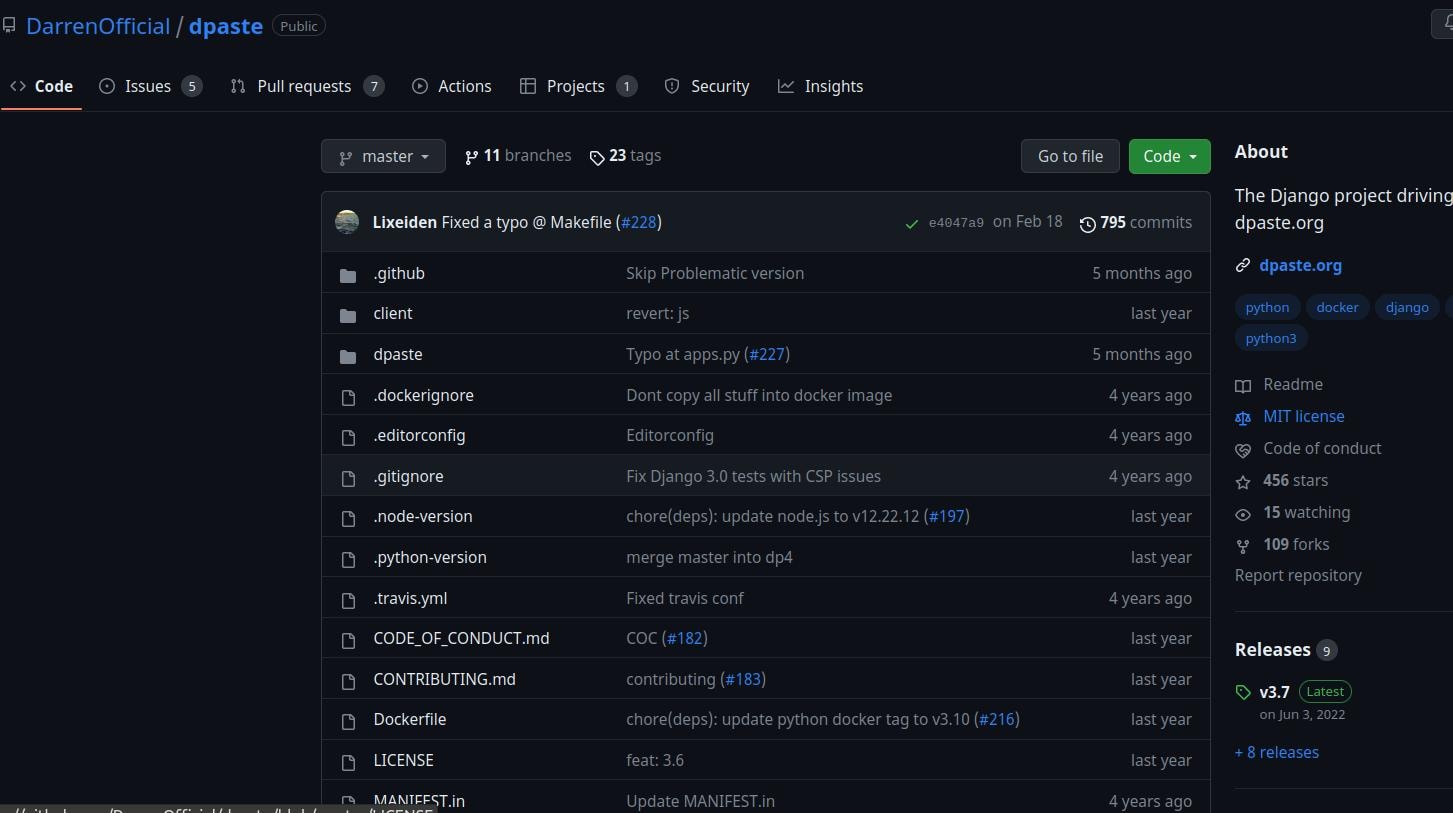Expand the + 8 releases link

coord(1276,752)
